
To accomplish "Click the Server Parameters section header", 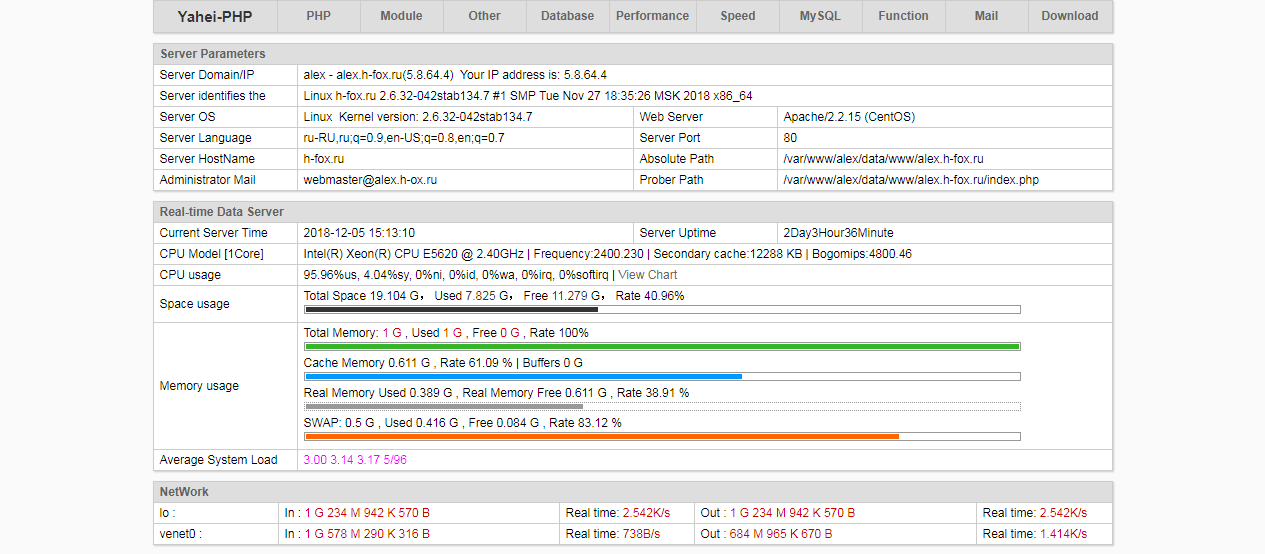I will pyautogui.click(x=213, y=54).
